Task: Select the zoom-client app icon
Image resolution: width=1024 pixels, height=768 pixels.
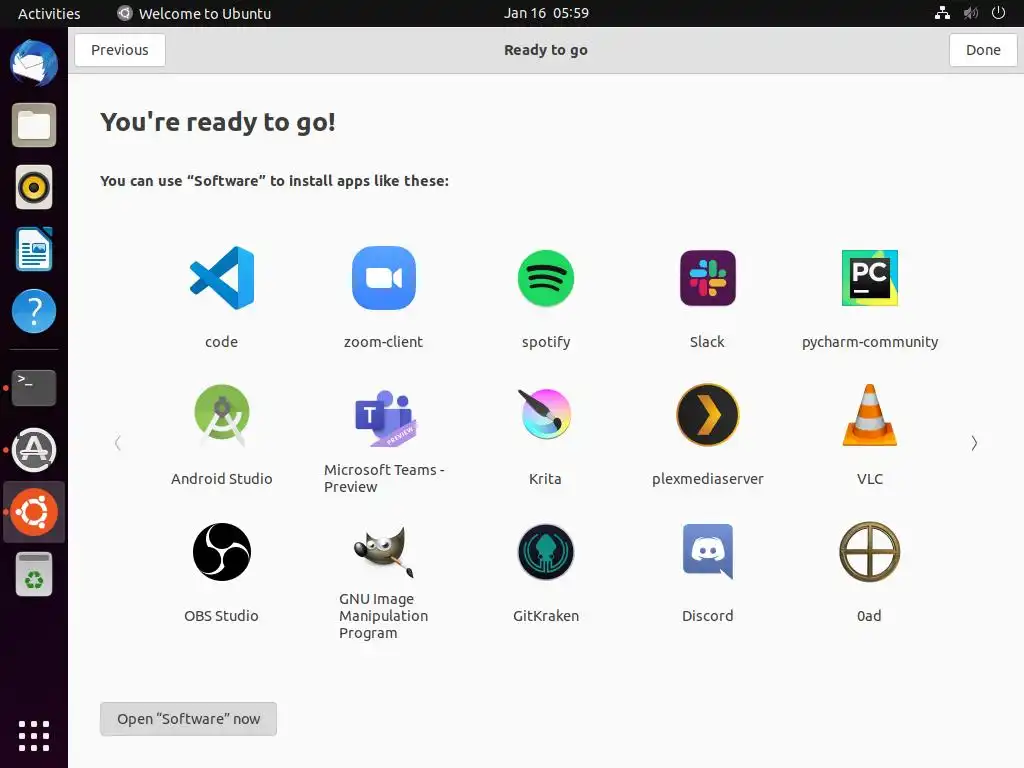Action: click(x=383, y=278)
